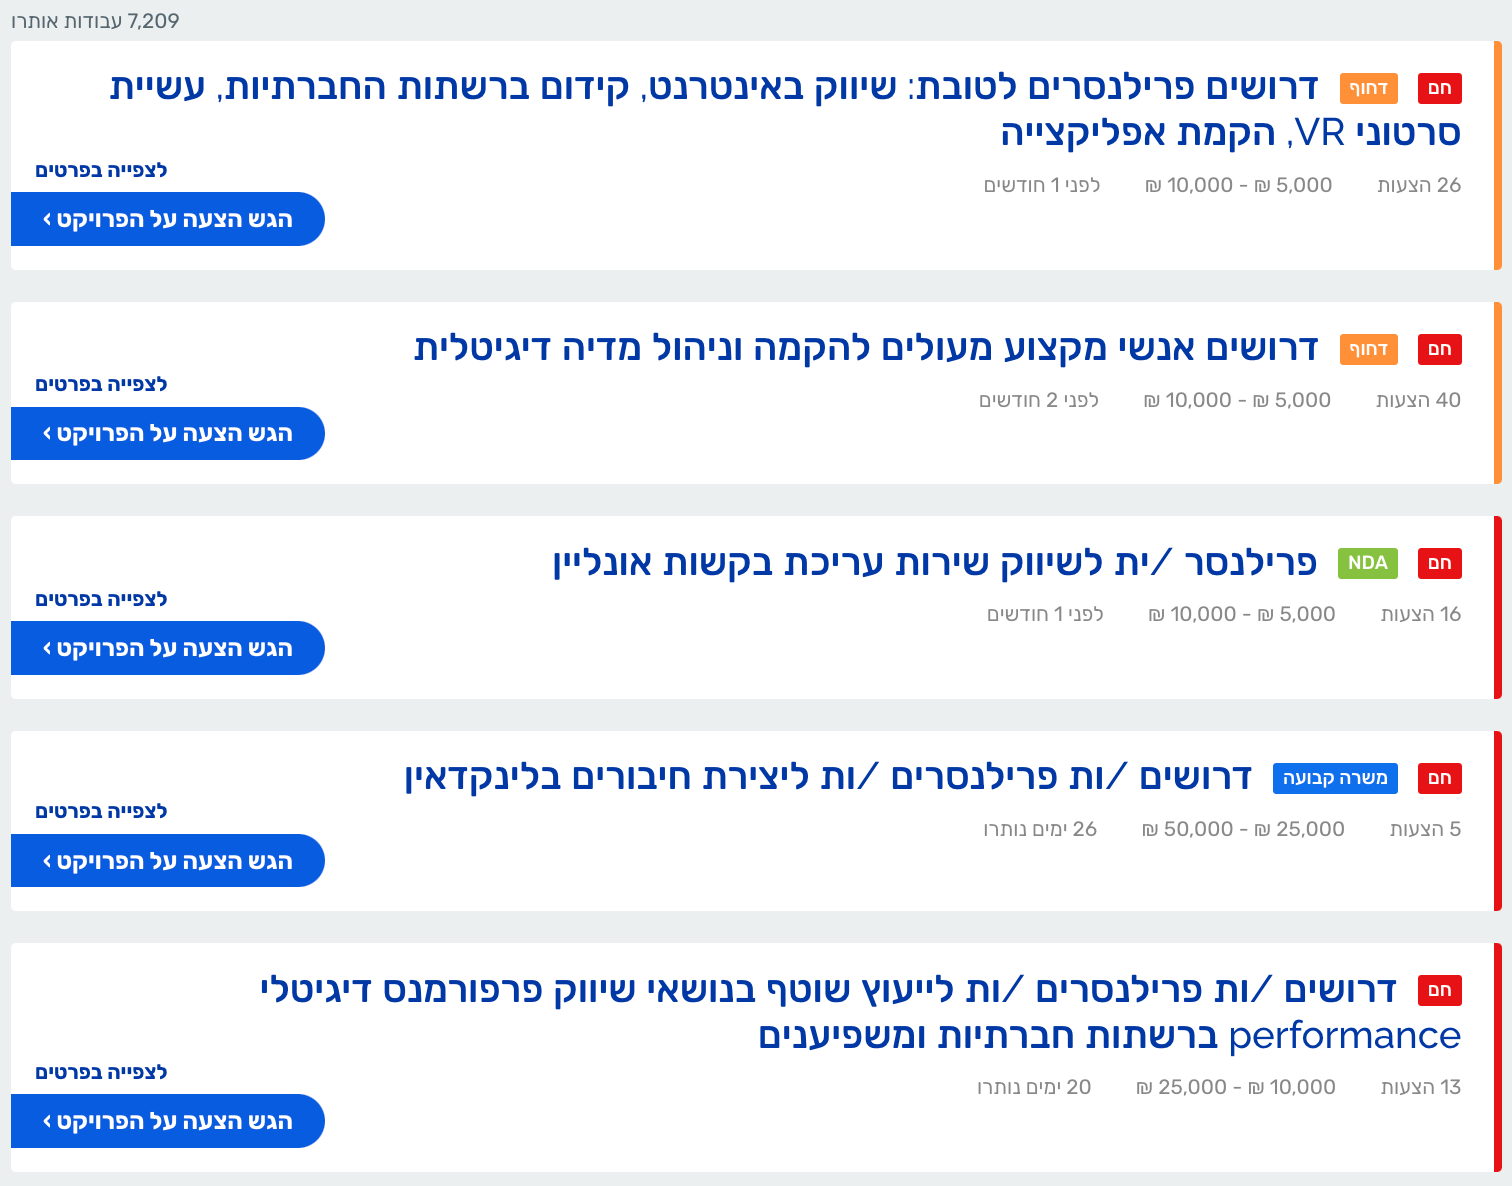
Task: Click red 'חם' badge on NDA project
Action: (1439, 563)
